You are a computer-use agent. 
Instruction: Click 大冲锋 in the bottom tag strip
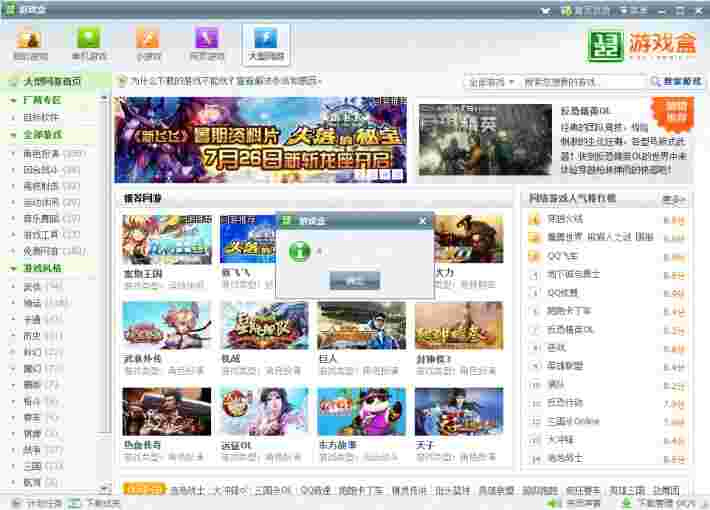(230, 491)
